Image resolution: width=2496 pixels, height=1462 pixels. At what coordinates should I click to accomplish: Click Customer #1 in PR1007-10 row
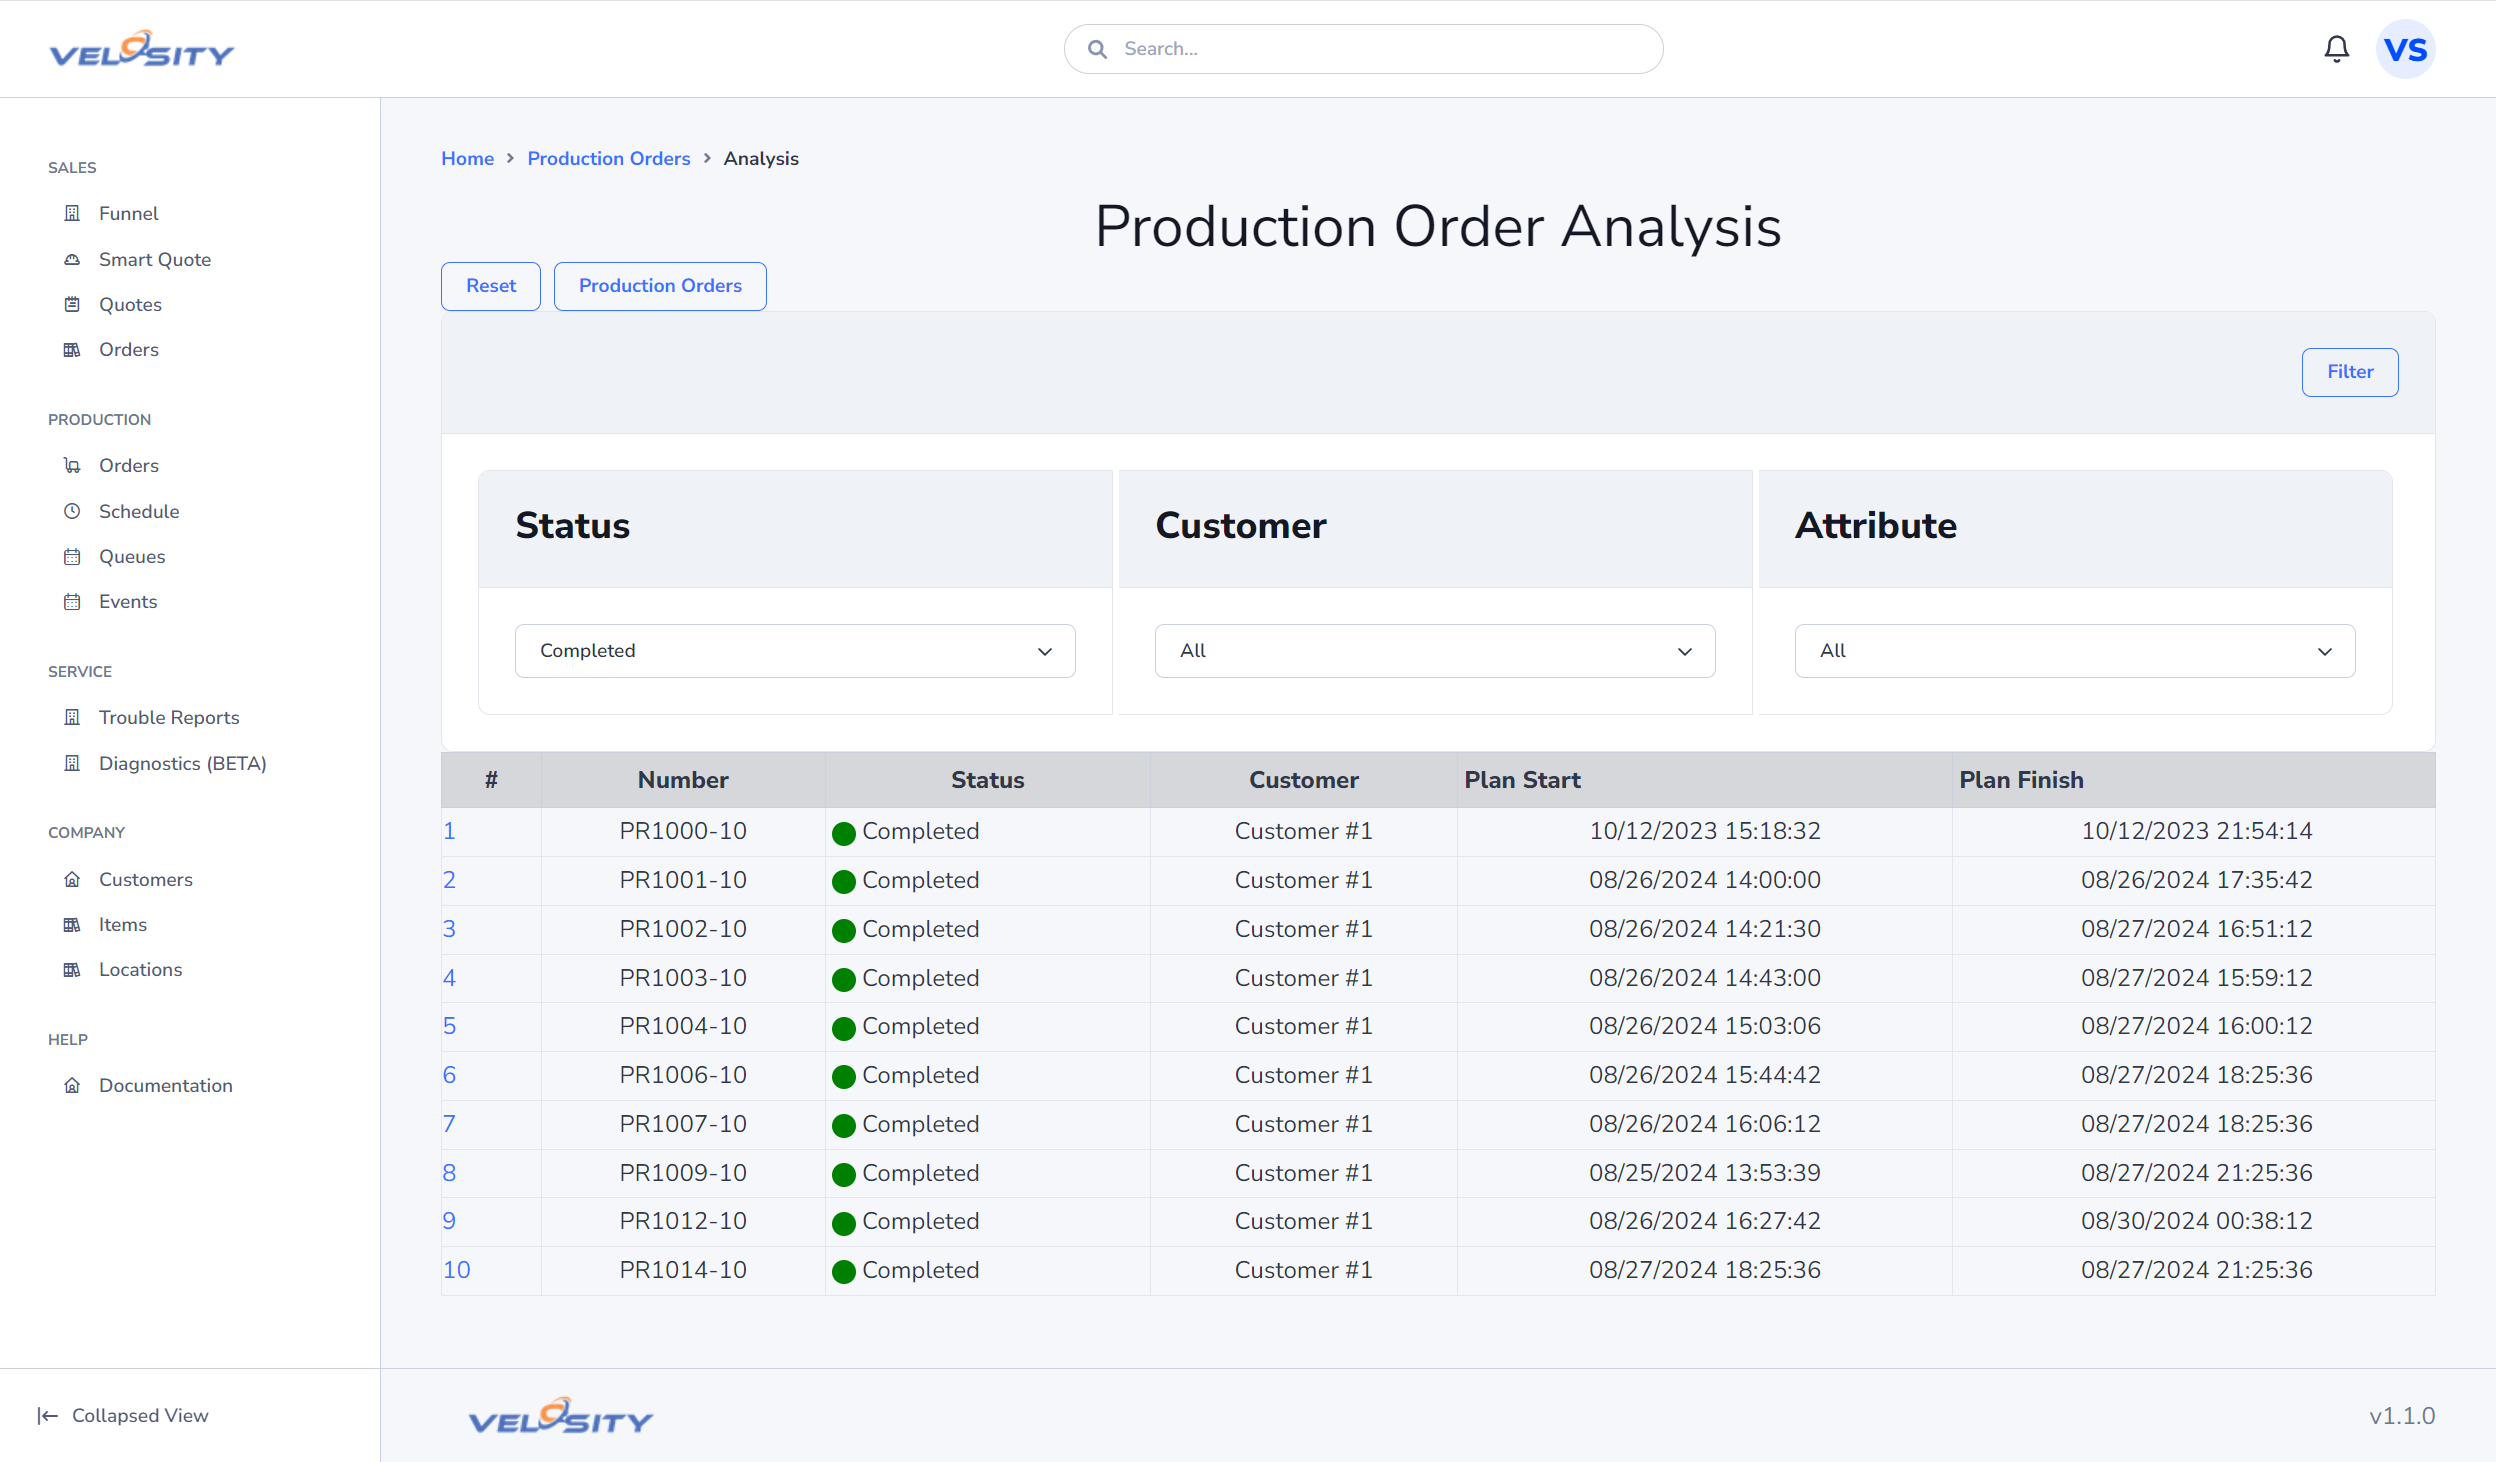click(x=1303, y=1124)
